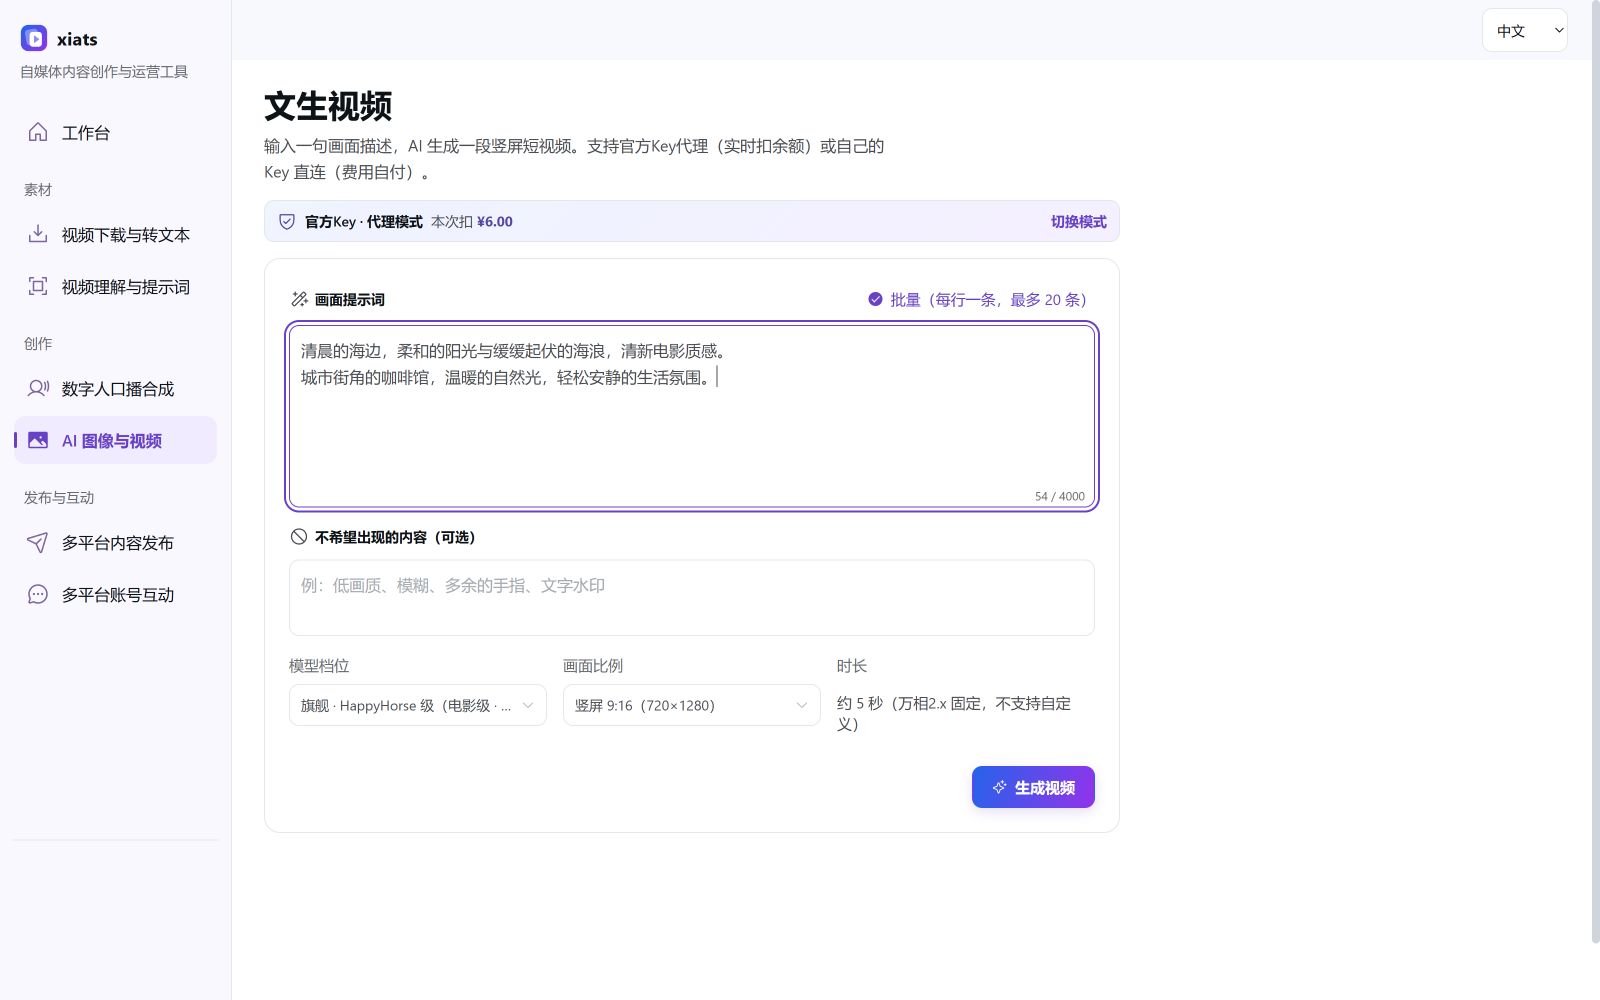Go to the 工作台 menu item

[115, 132]
